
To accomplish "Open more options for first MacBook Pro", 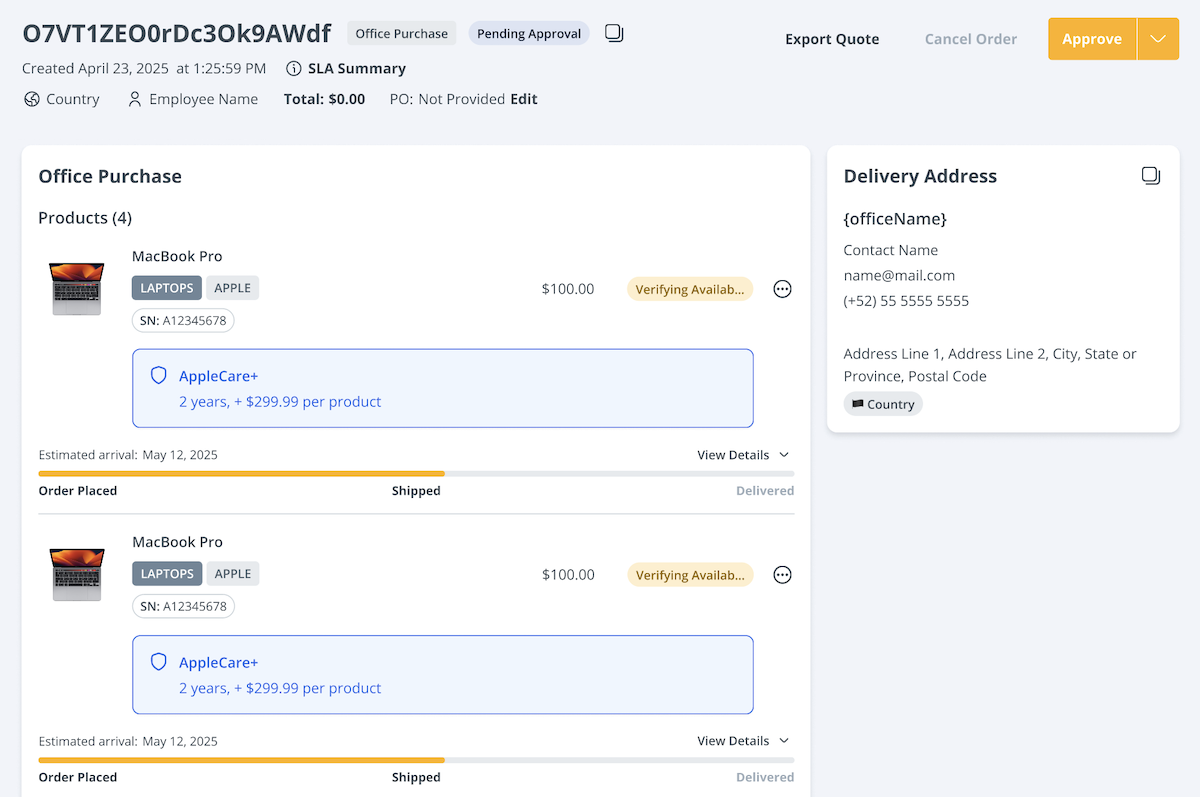I will pyautogui.click(x=783, y=289).
